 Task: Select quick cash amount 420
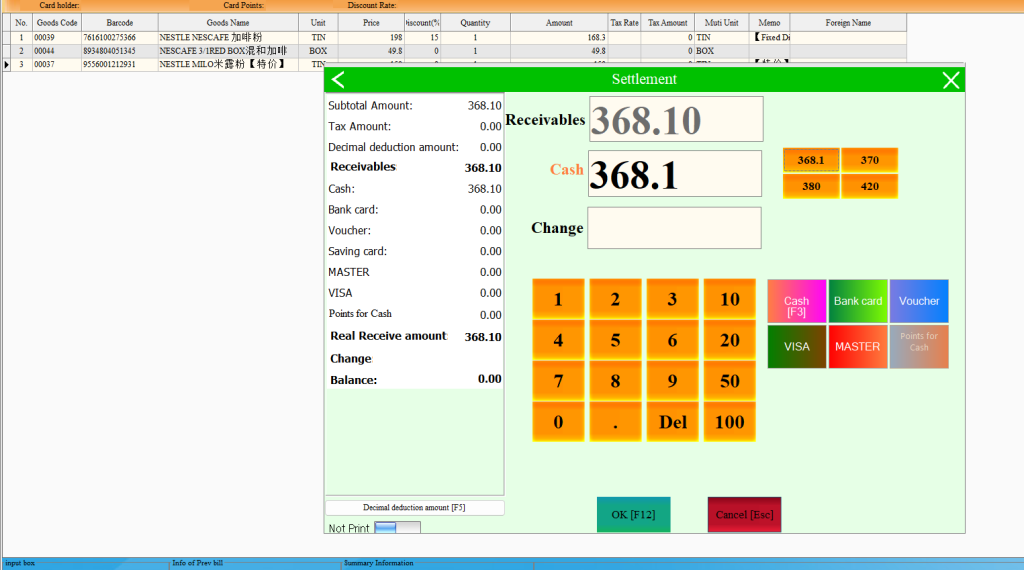pos(869,186)
